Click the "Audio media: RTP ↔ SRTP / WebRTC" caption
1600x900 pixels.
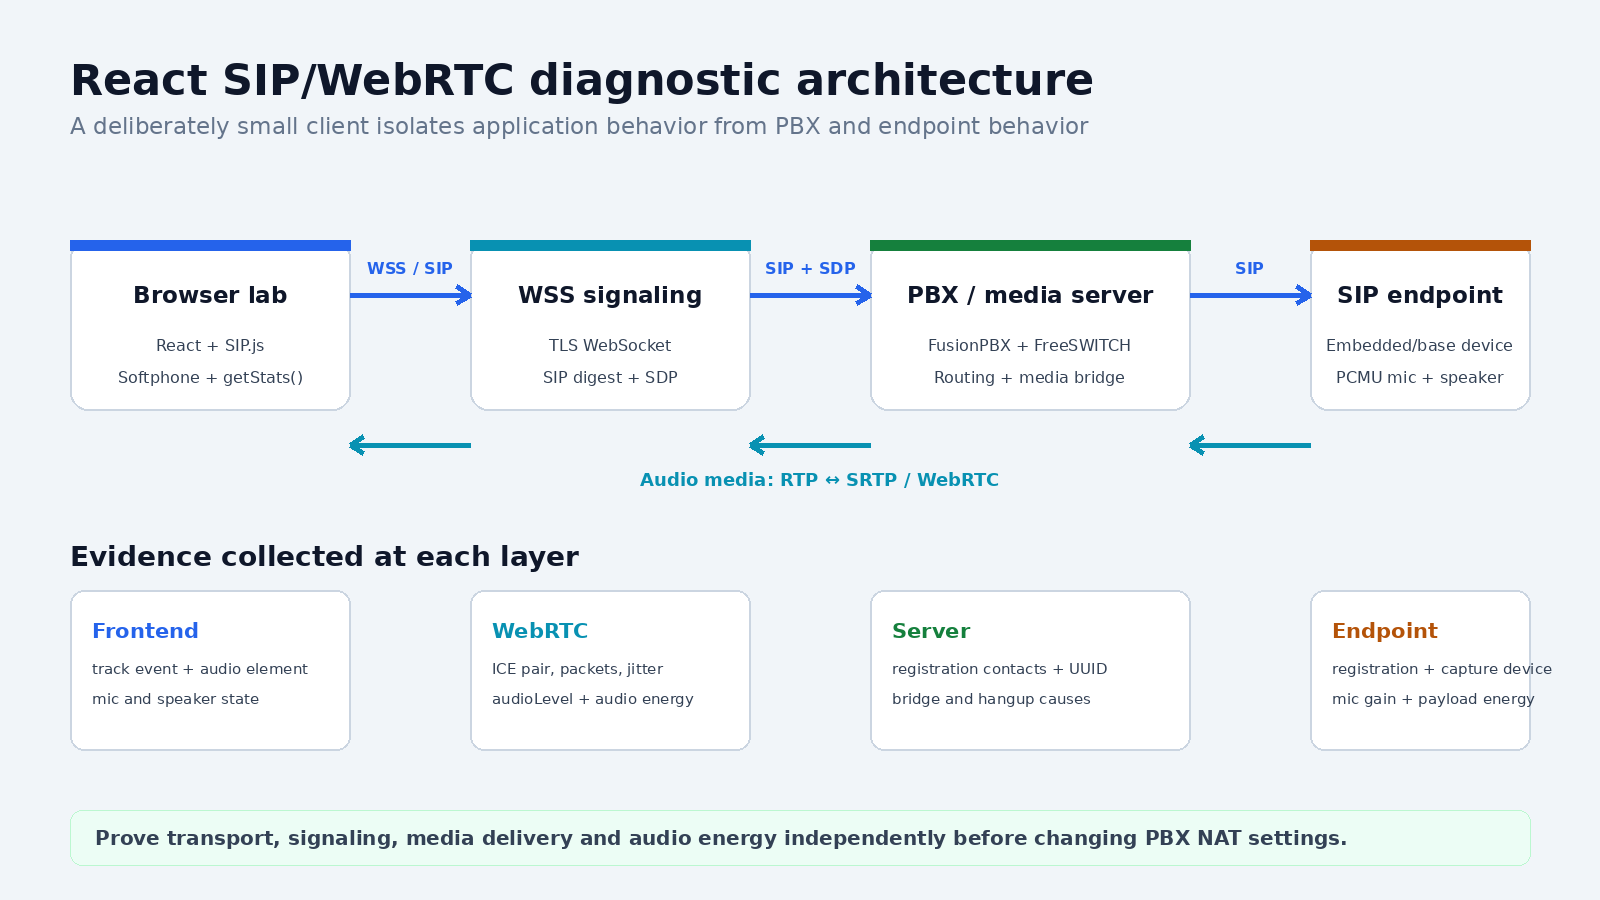(820, 479)
